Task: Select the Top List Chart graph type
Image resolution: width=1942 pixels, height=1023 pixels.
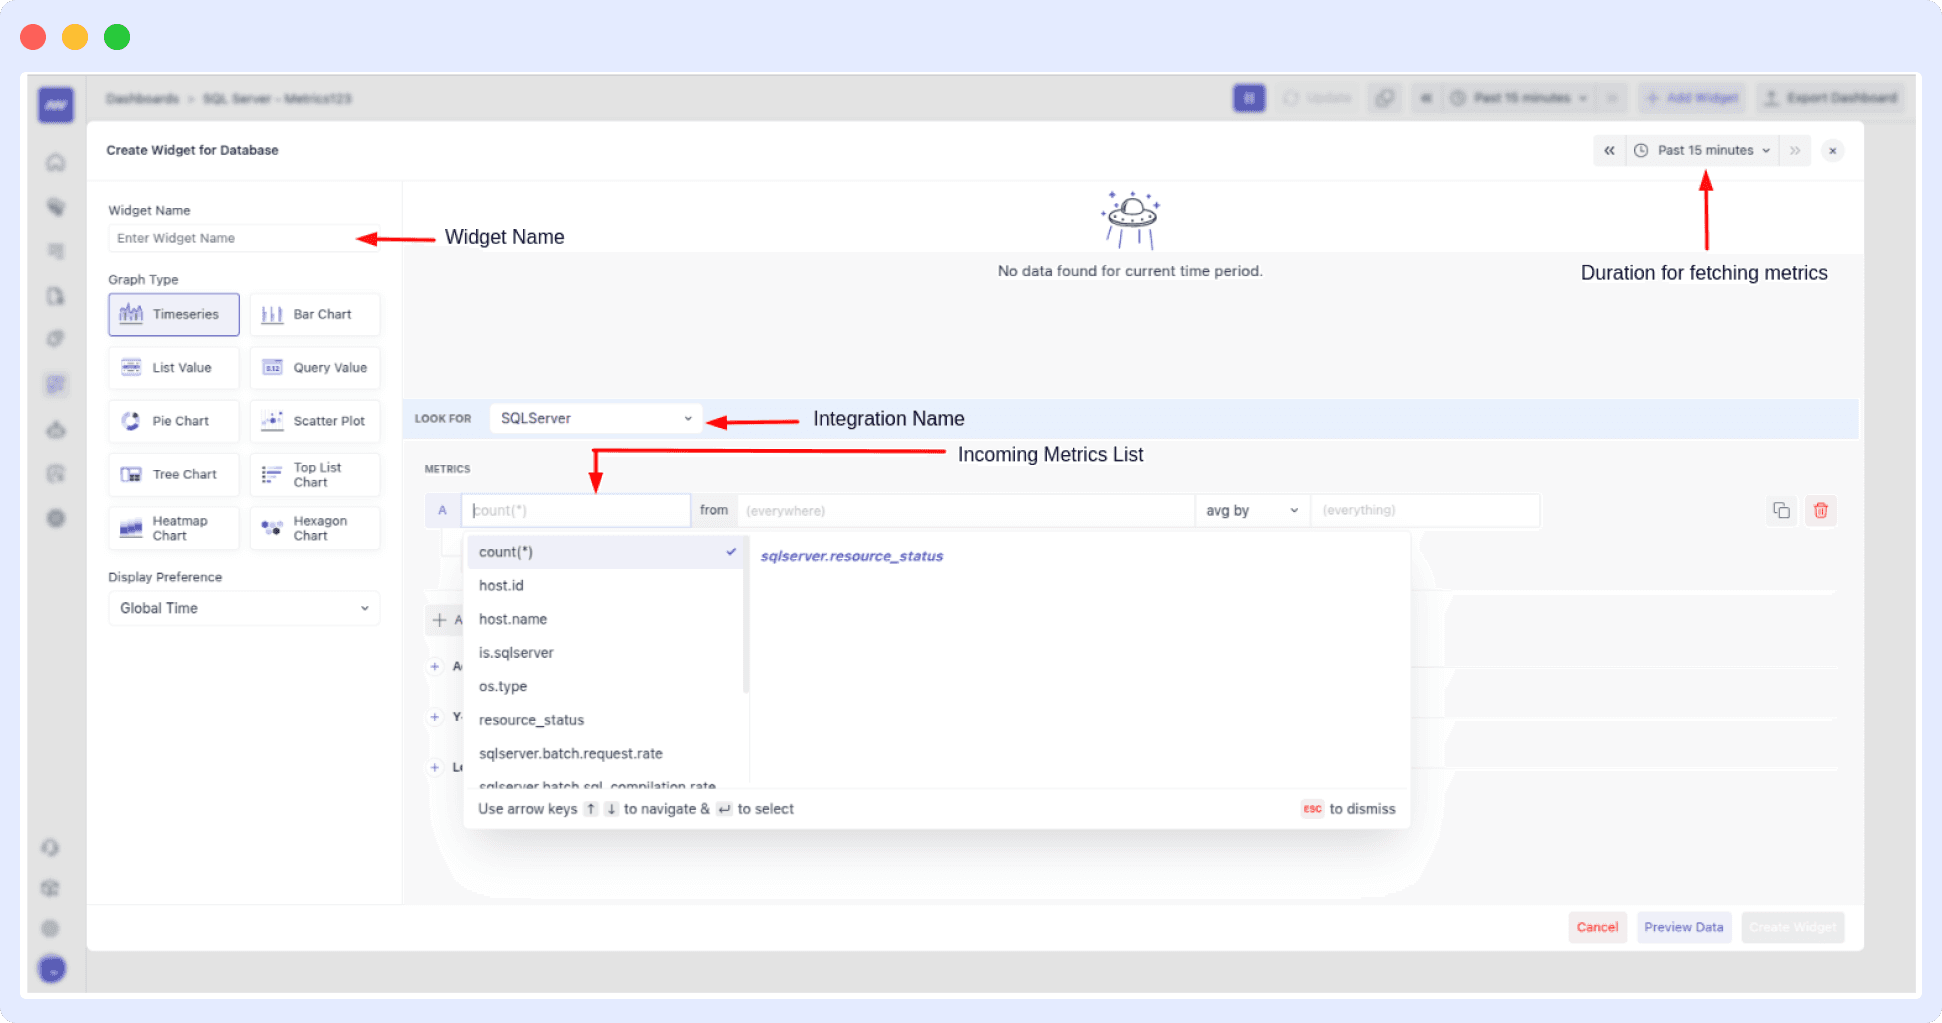Action: pyautogui.click(x=314, y=474)
